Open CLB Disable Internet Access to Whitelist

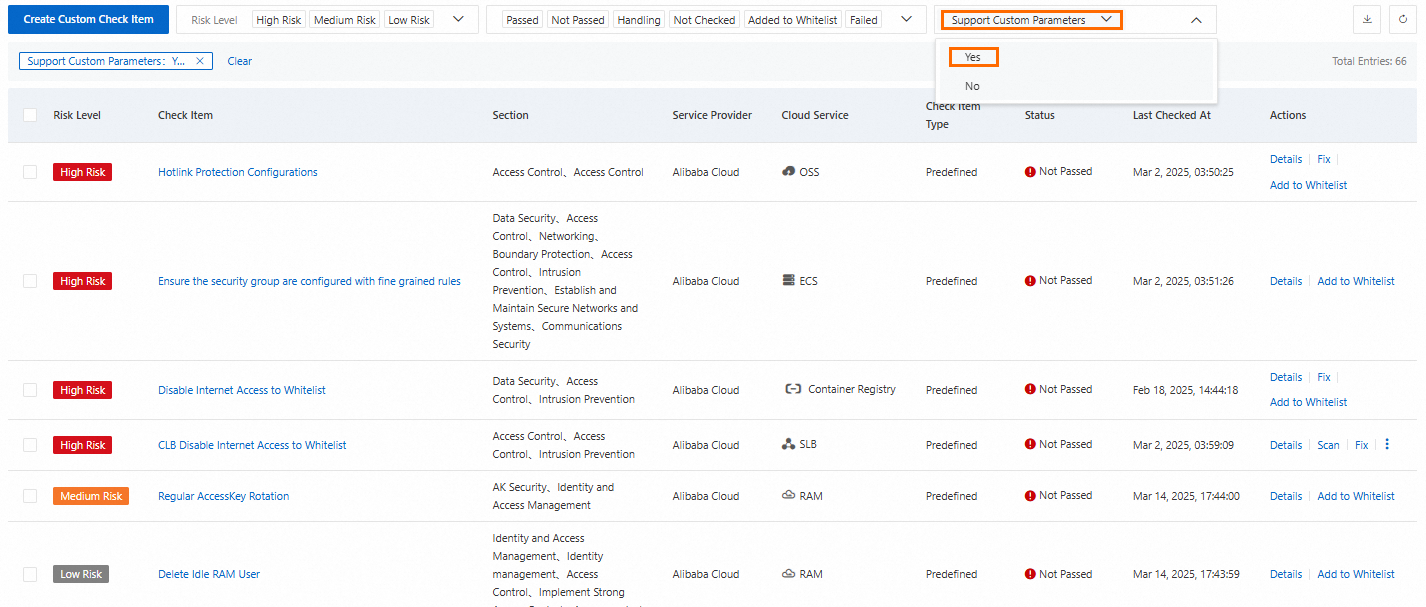coord(252,445)
